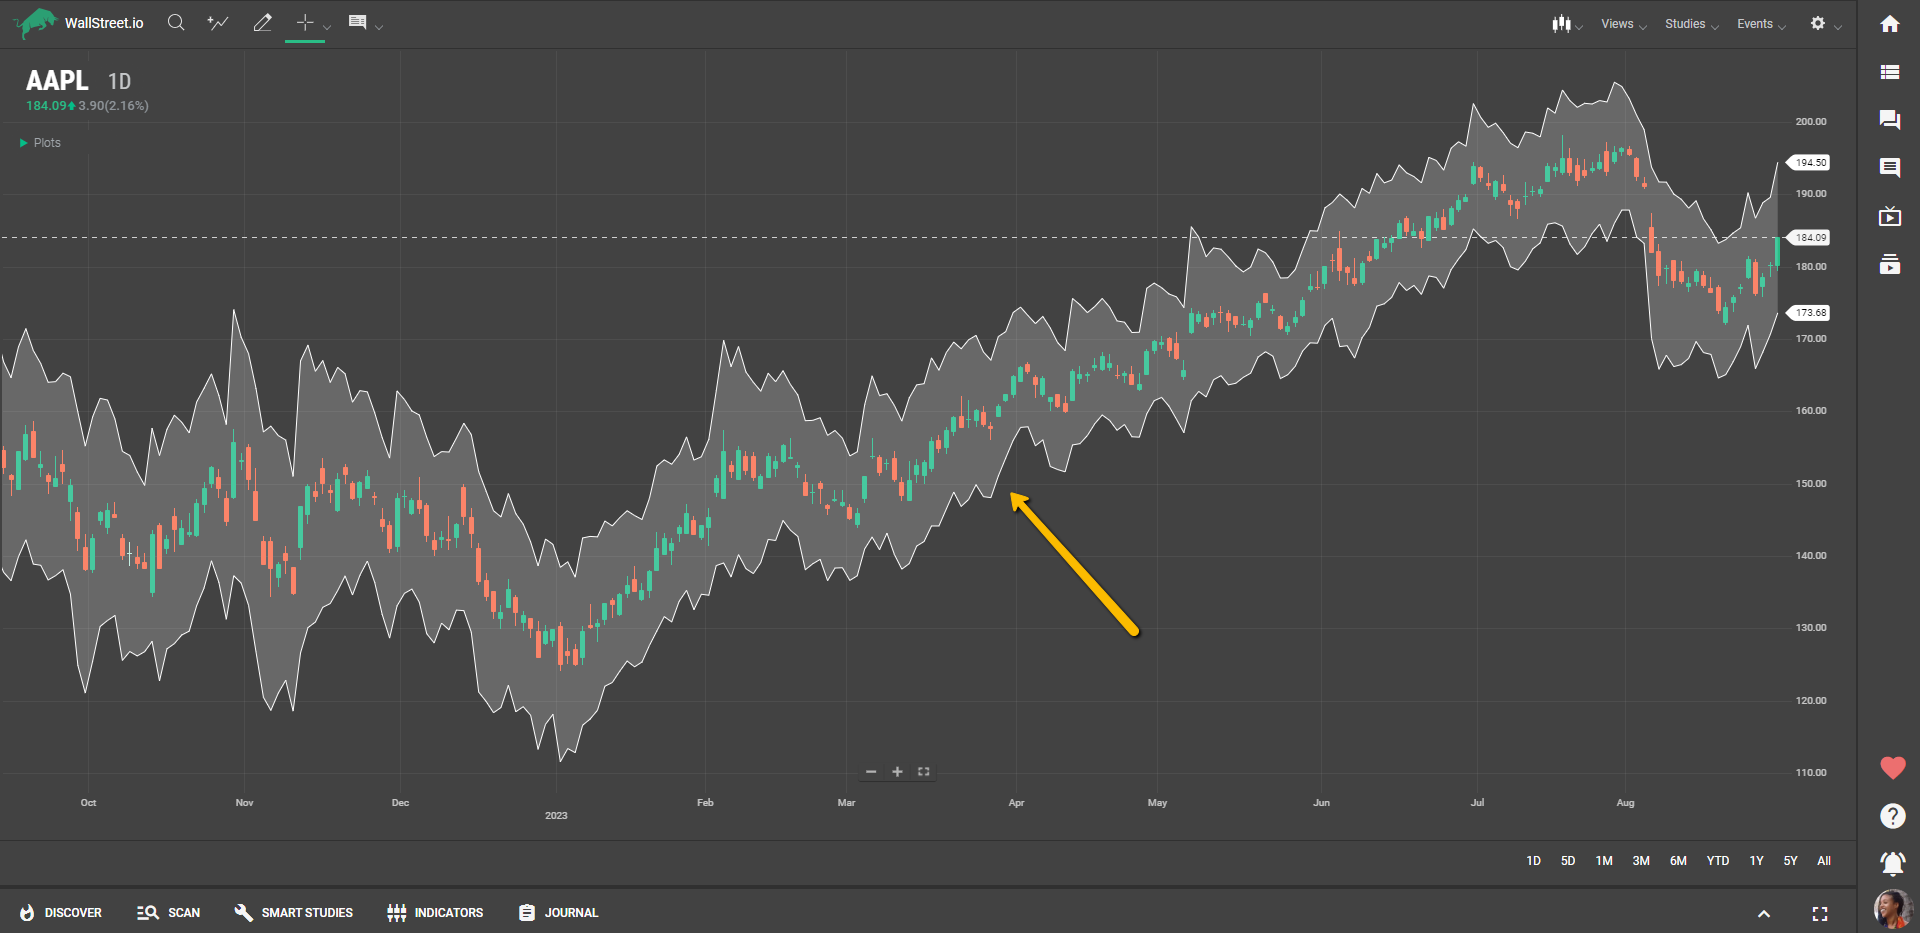Open the chart type candlestick icon
The width and height of the screenshot is (1920, 933).
click(1561, 24)
